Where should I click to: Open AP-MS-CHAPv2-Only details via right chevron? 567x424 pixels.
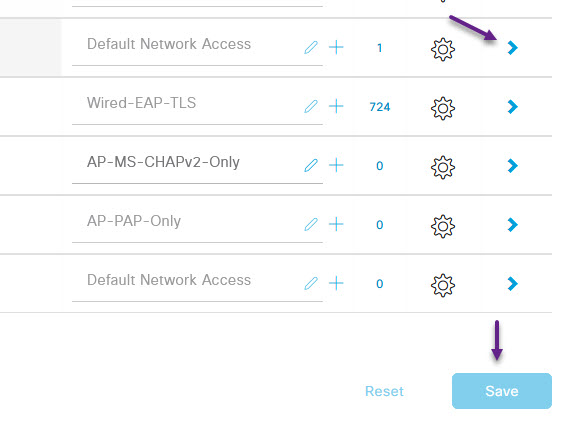512,166
